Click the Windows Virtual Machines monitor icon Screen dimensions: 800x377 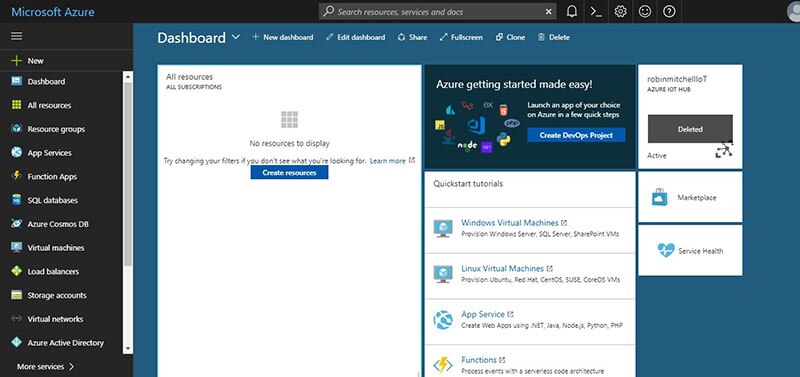coord(443,228)
